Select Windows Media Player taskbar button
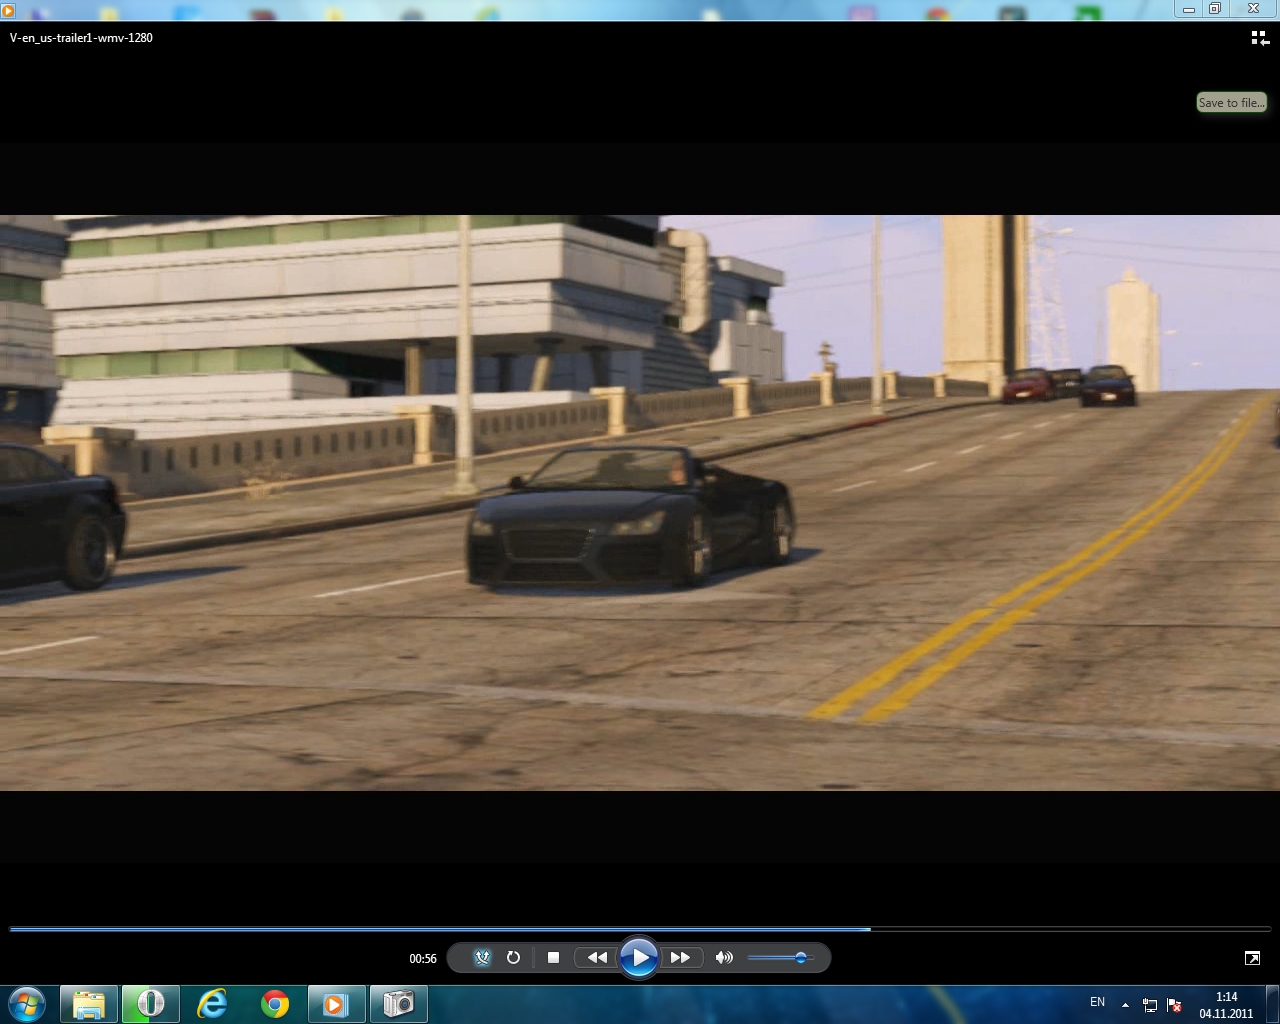Viewport: 1280px width, 1024px height. (336, 1004)
